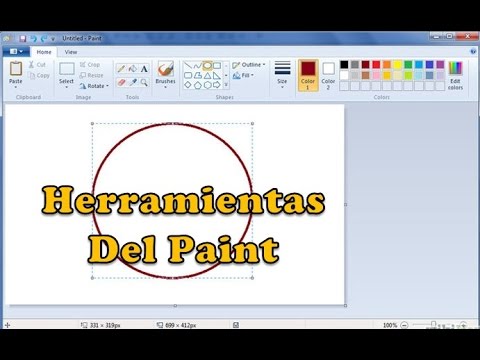Click Cut in Clipboard group
Viewport: 480px width, 360px height.
coord(37,65)
